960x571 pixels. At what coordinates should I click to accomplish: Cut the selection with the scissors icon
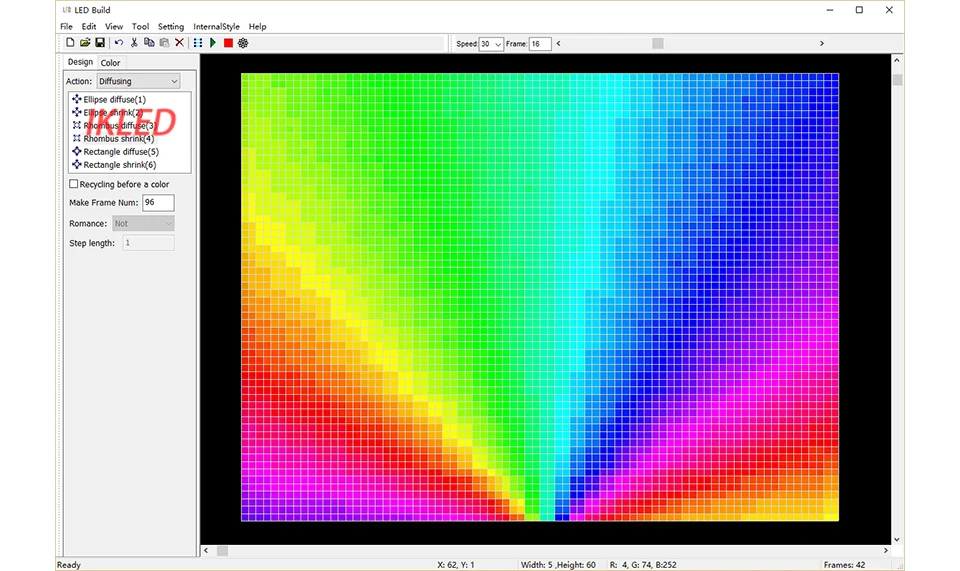pyautogui.click(x=134, y=43)
